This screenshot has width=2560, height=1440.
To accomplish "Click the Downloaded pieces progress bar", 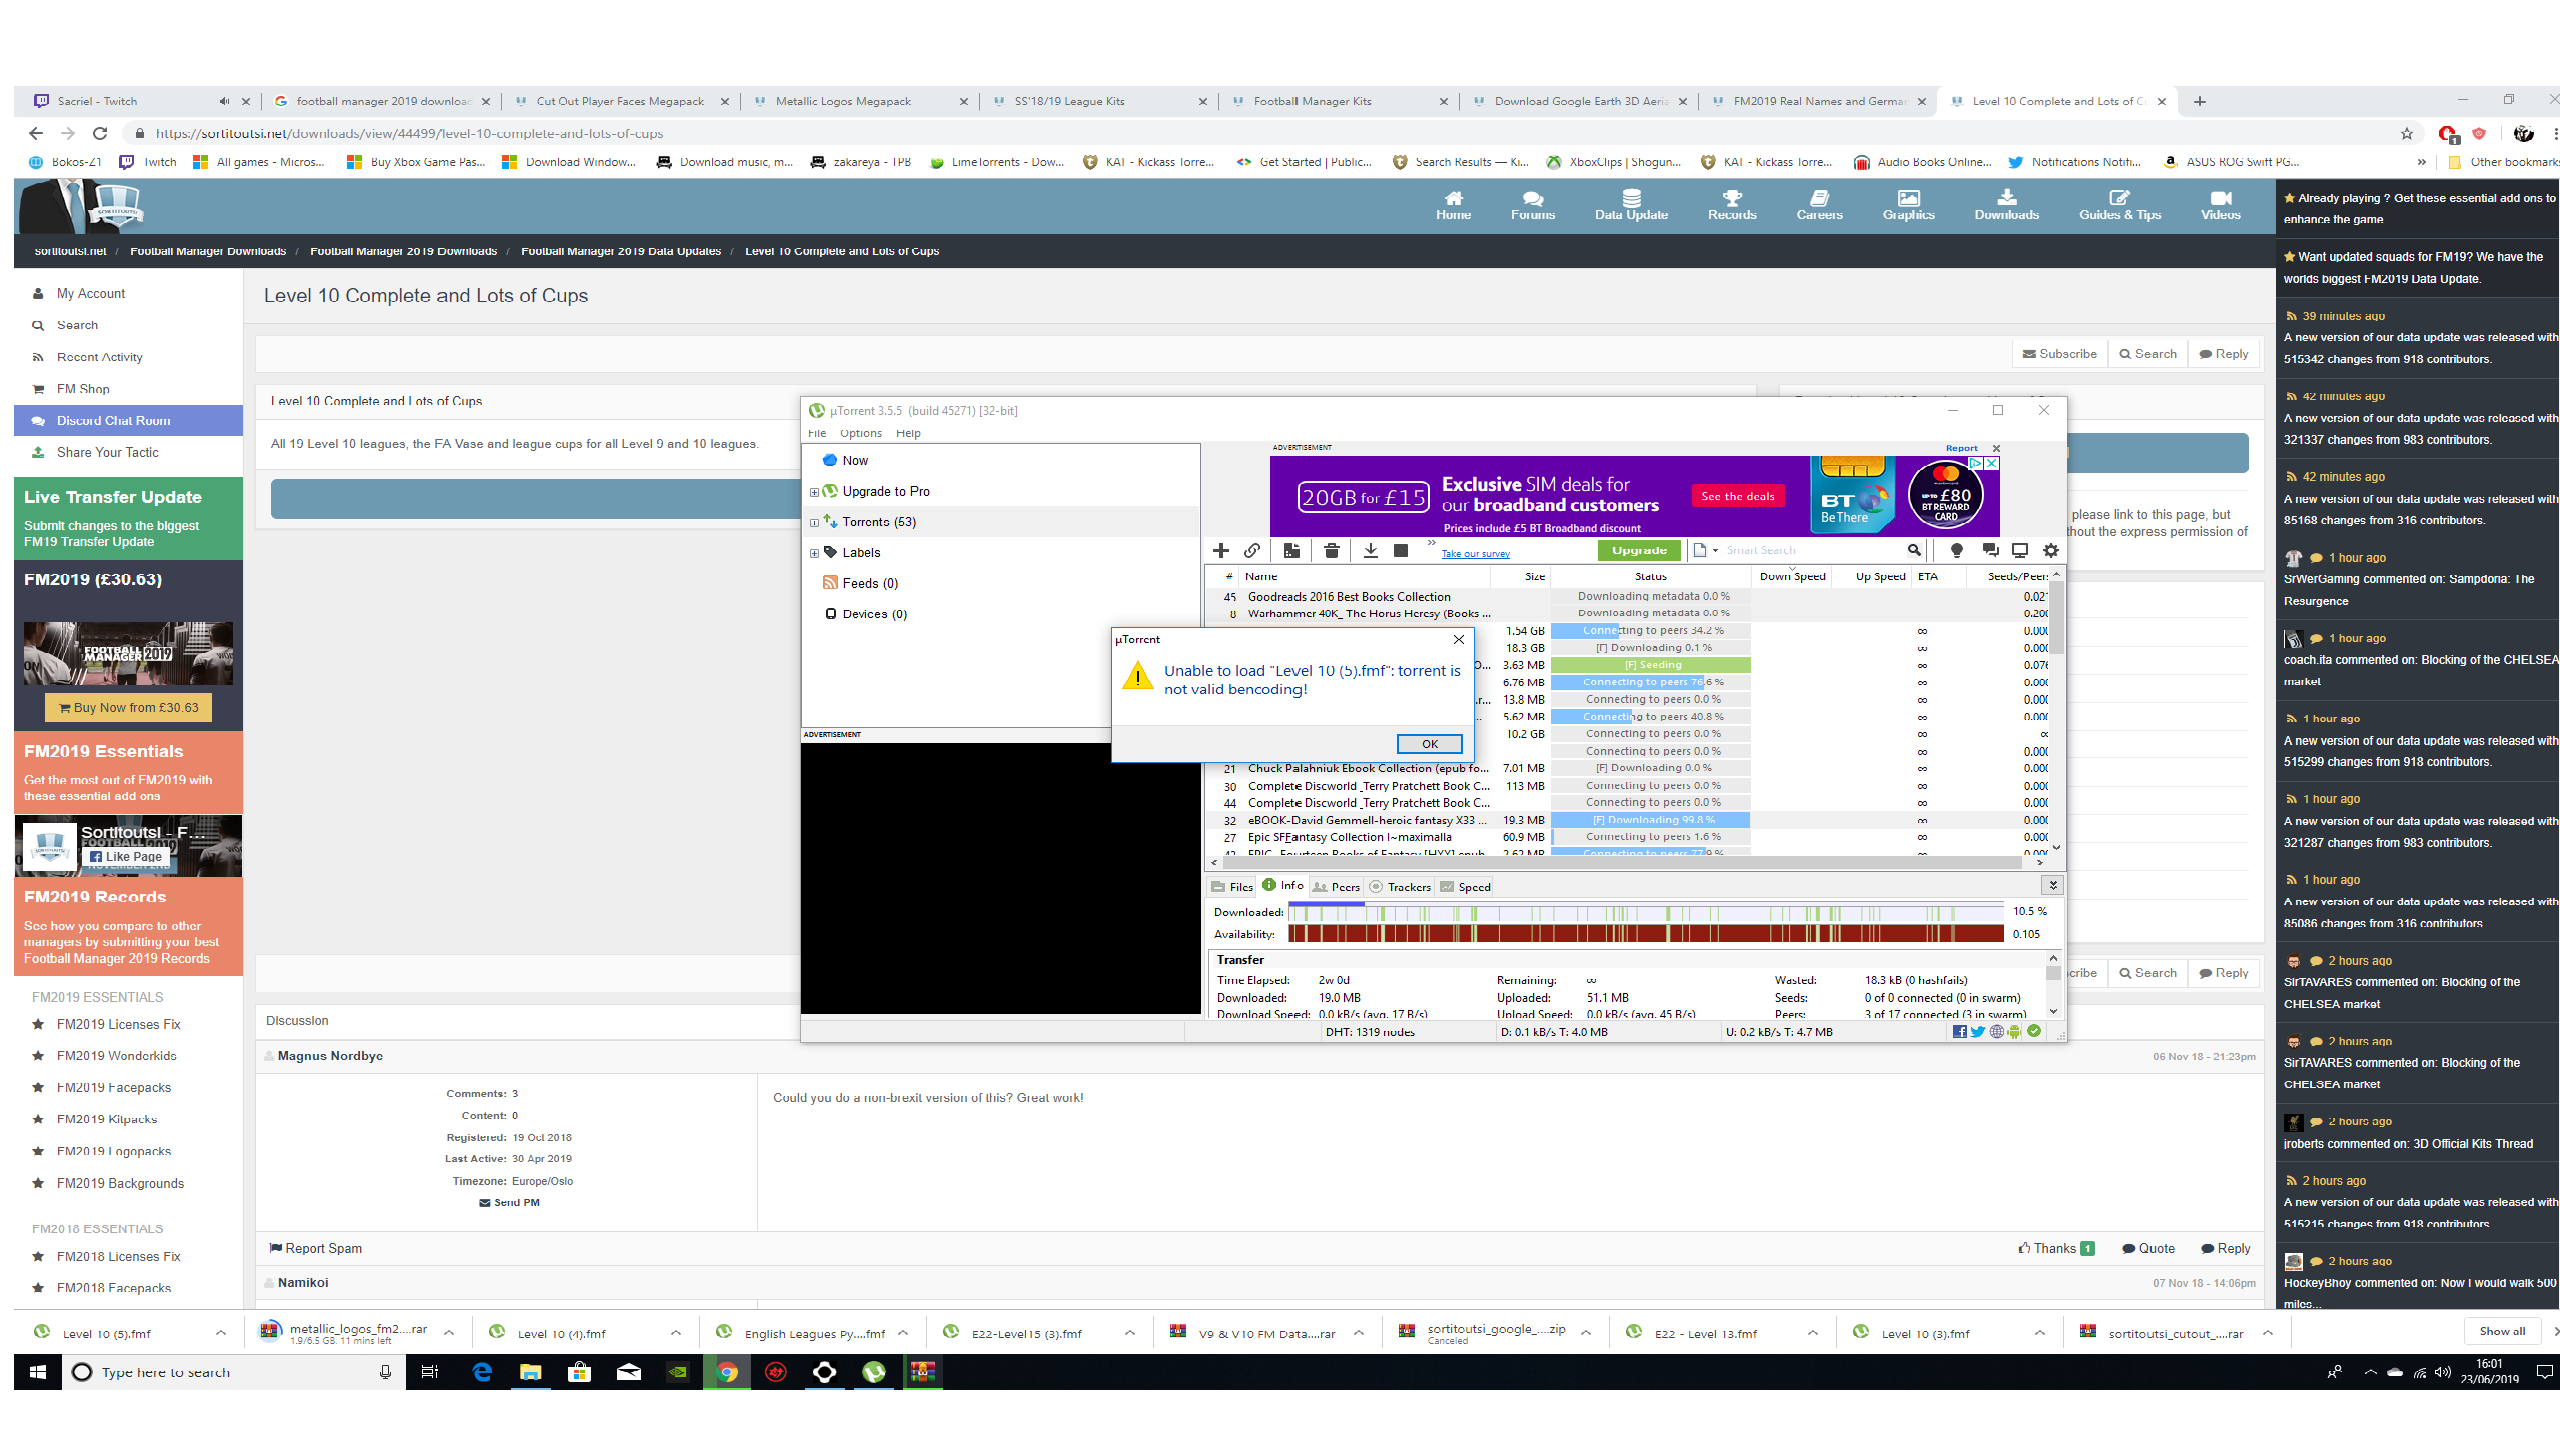I will point(1646,912).
